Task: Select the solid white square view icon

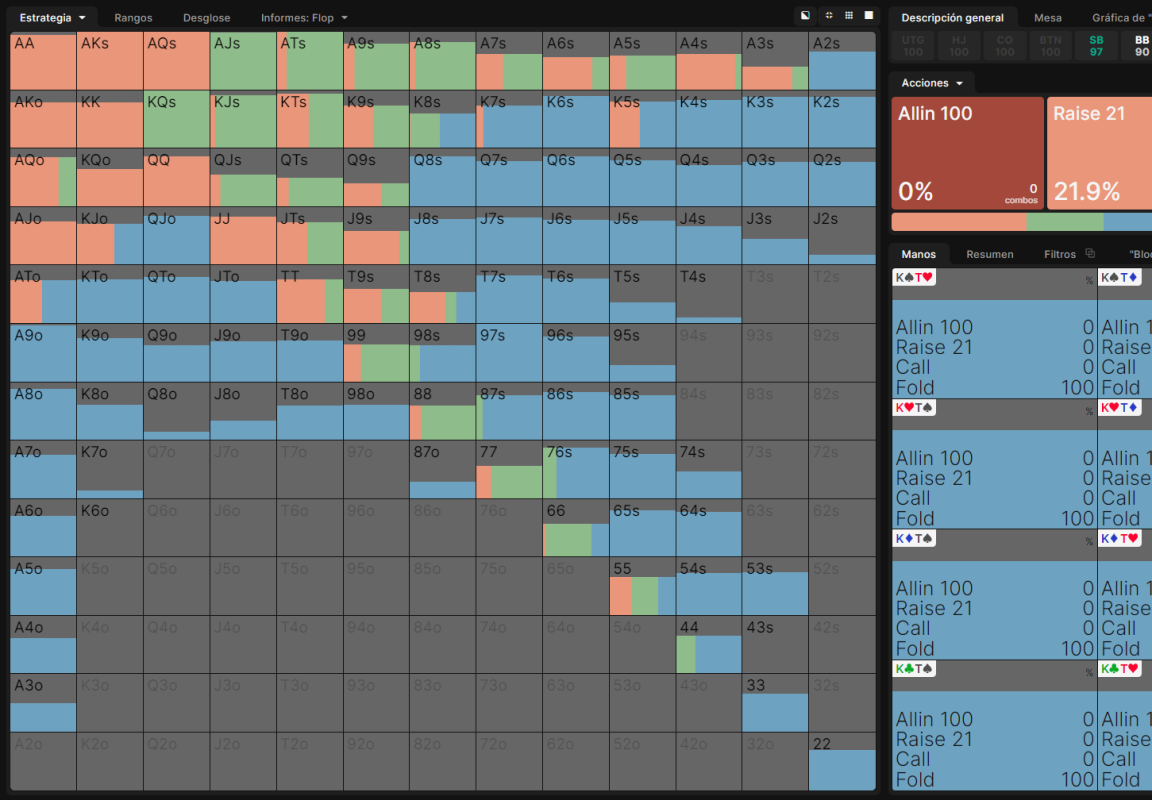Action: [869, 15]
